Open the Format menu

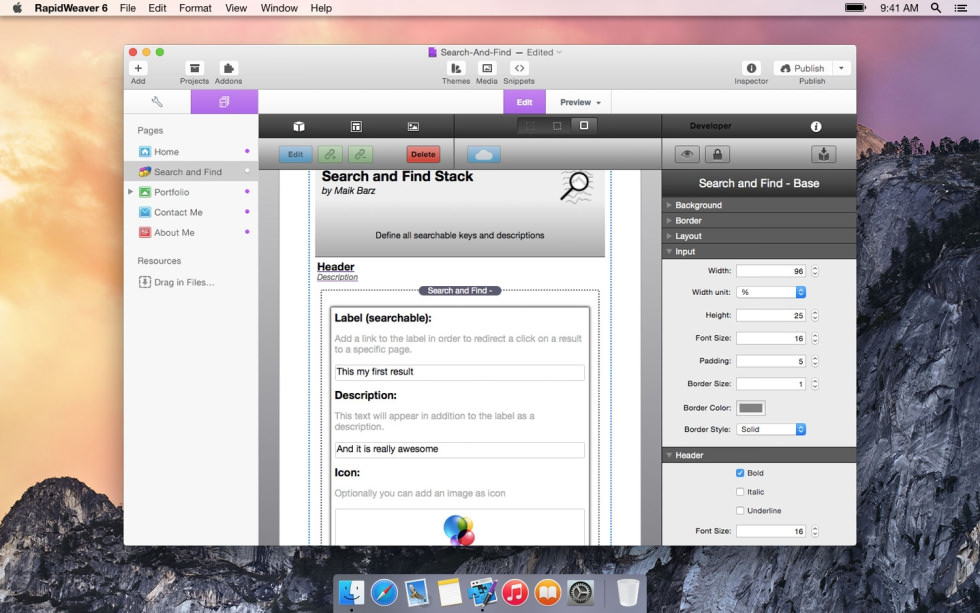pyautogui.click(x=195, y=7)
